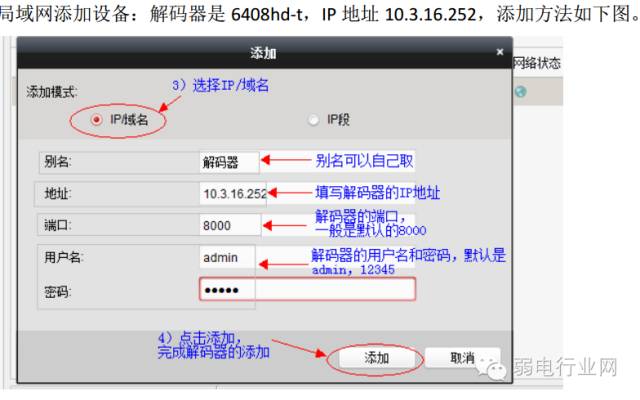This screenshot has height=400, width=640.
Task: Click the 别名 field containing 解码器
Action: click(x=229, y=162)
